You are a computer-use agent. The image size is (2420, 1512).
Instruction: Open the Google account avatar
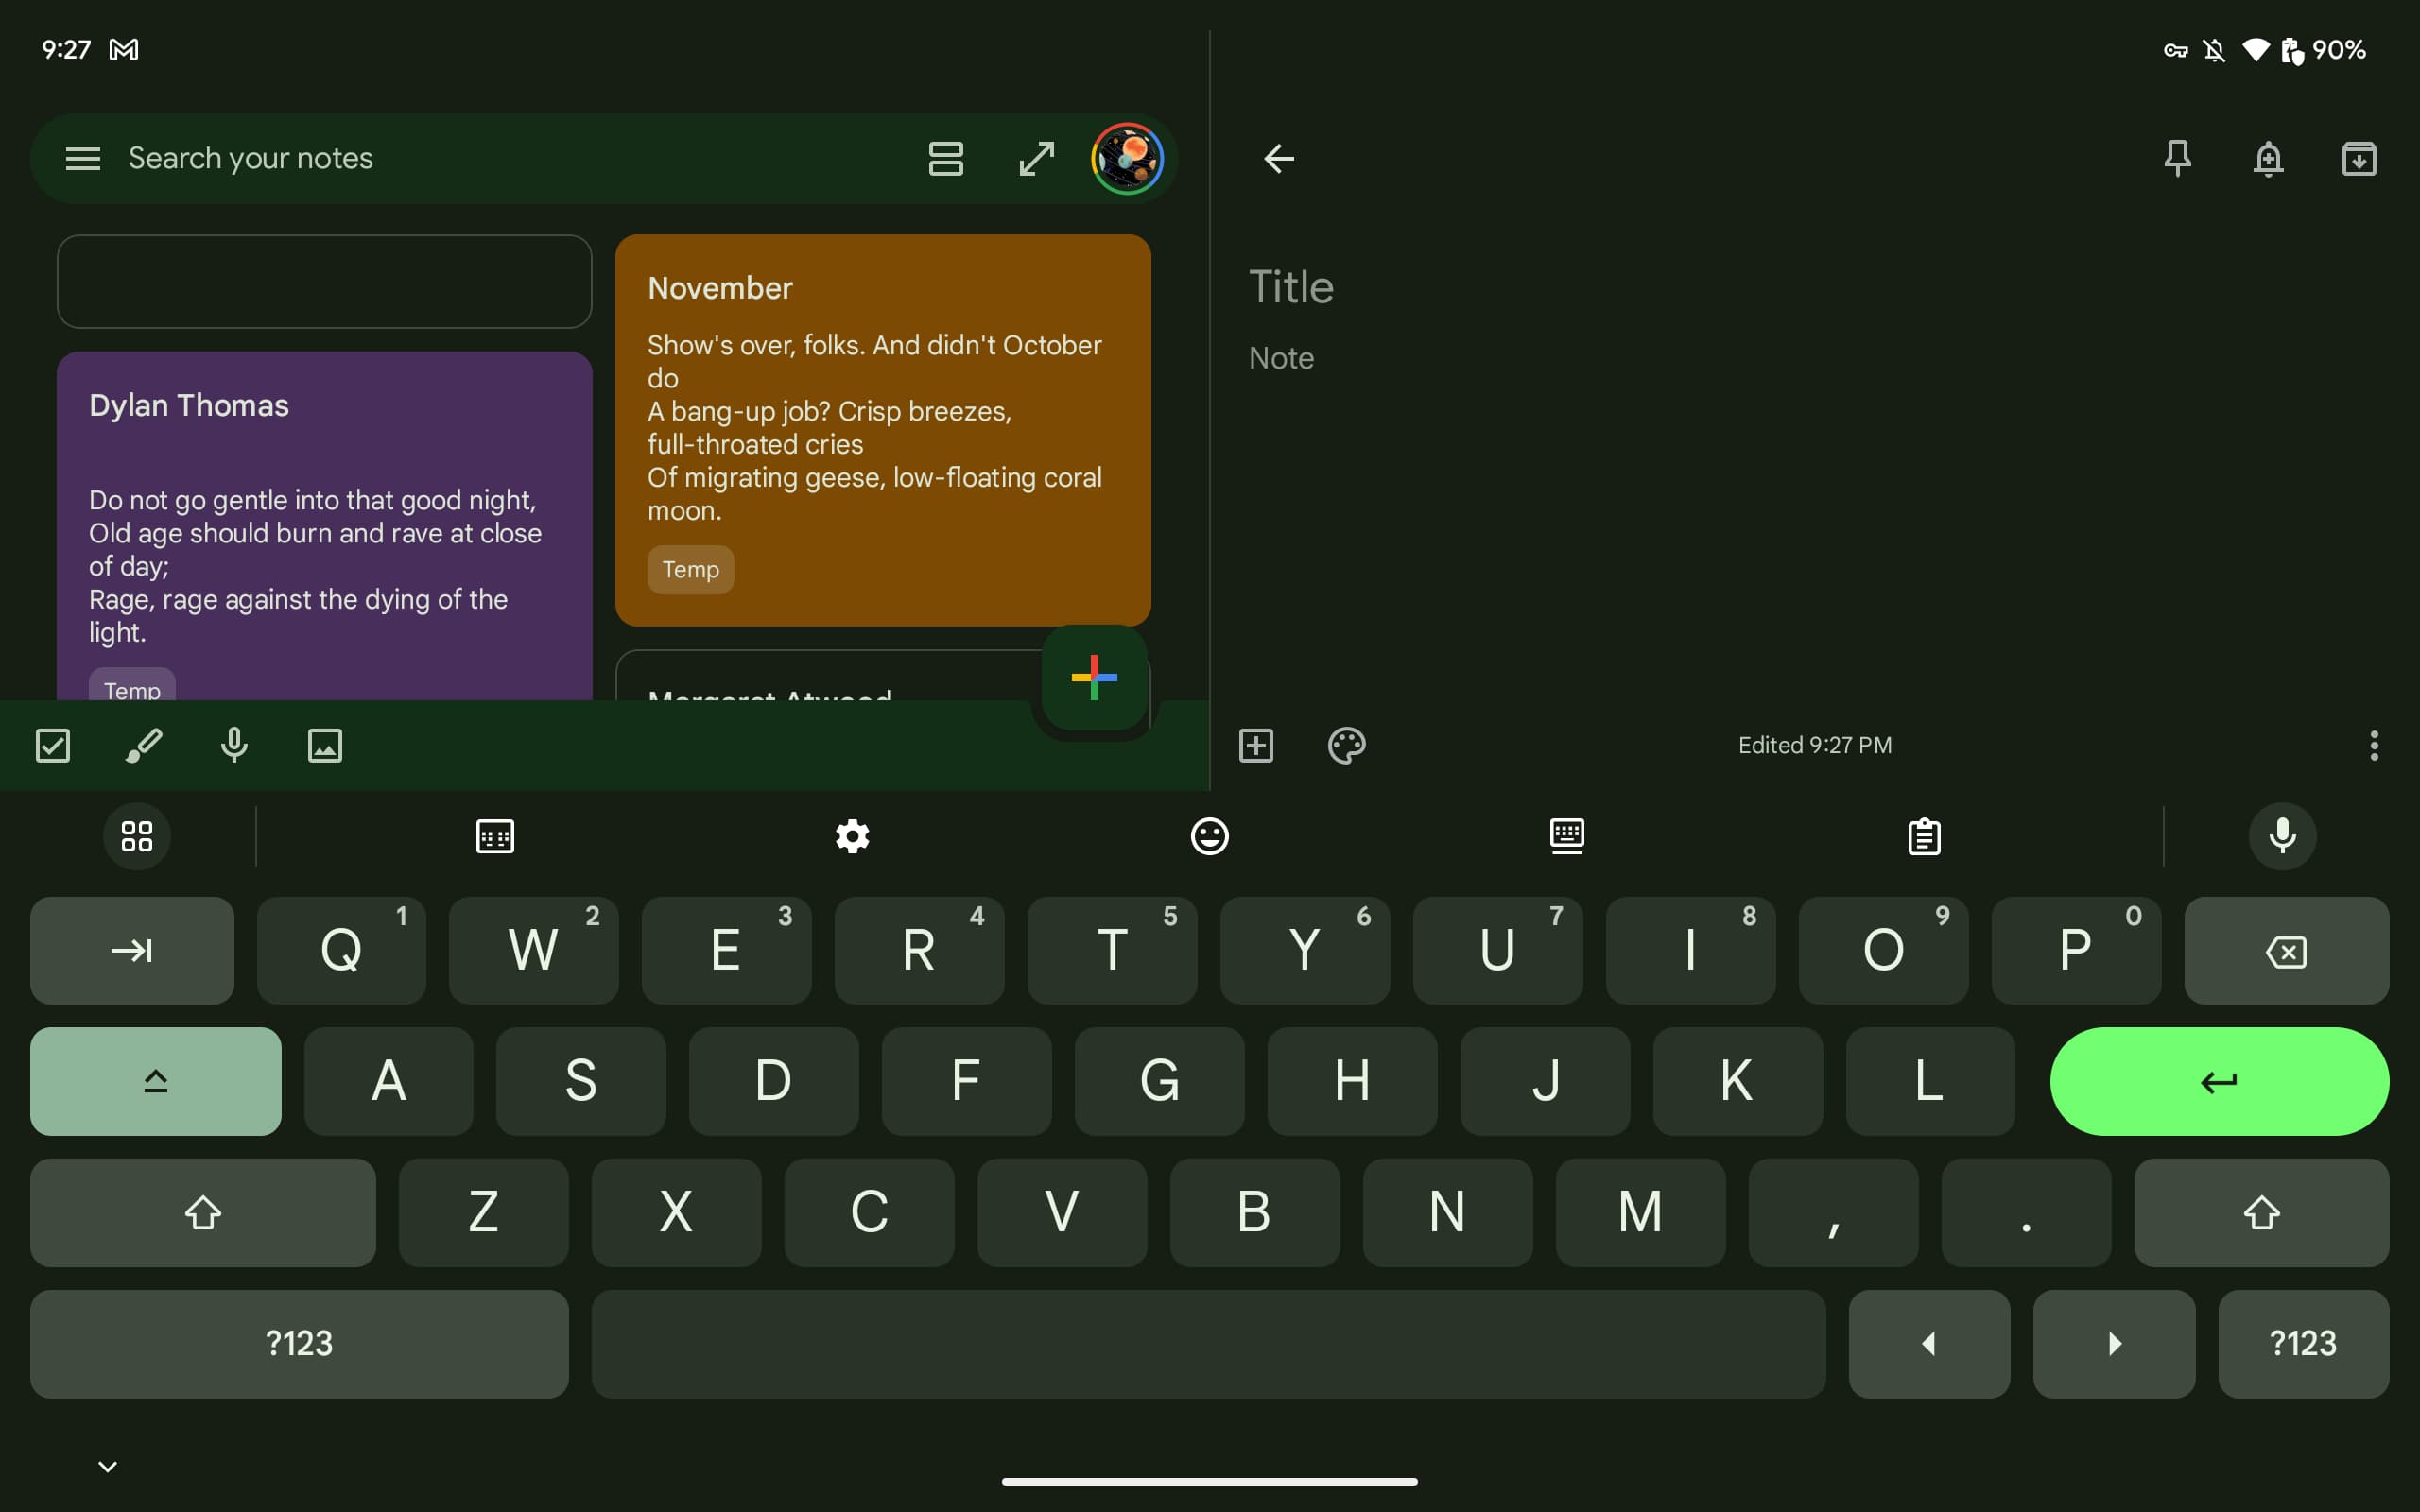(1127, 158)
